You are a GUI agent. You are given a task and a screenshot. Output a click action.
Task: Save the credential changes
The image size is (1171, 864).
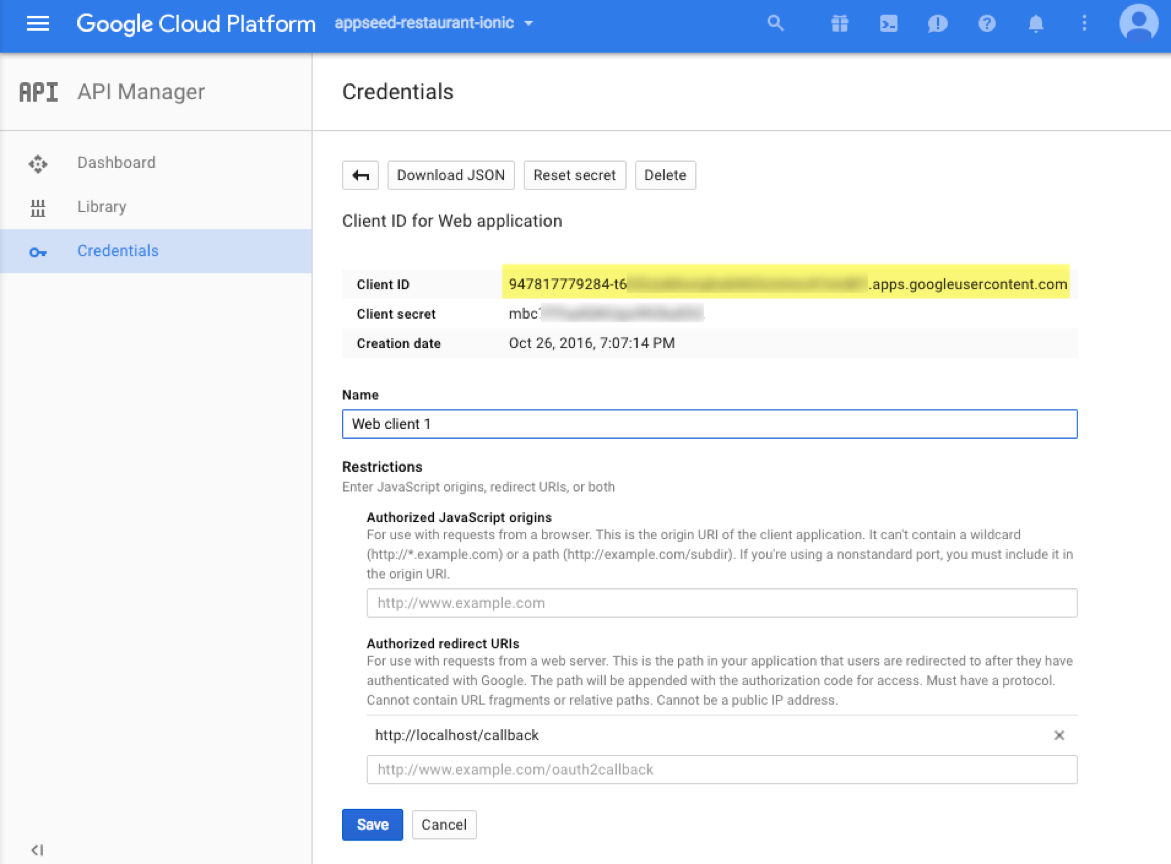point(373,824)
